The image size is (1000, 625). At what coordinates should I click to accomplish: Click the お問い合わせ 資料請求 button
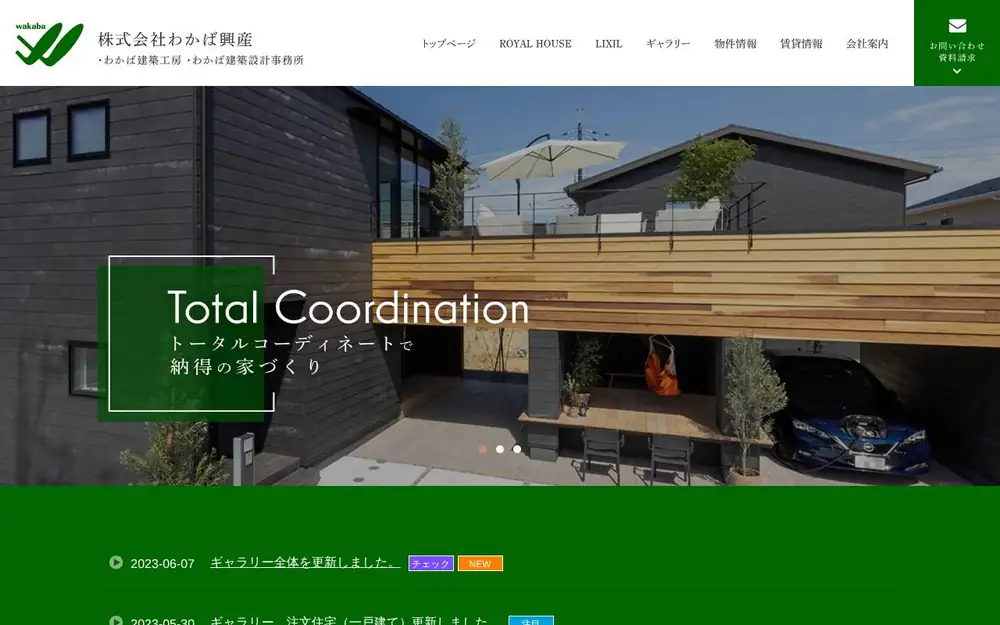click(957, 43)
